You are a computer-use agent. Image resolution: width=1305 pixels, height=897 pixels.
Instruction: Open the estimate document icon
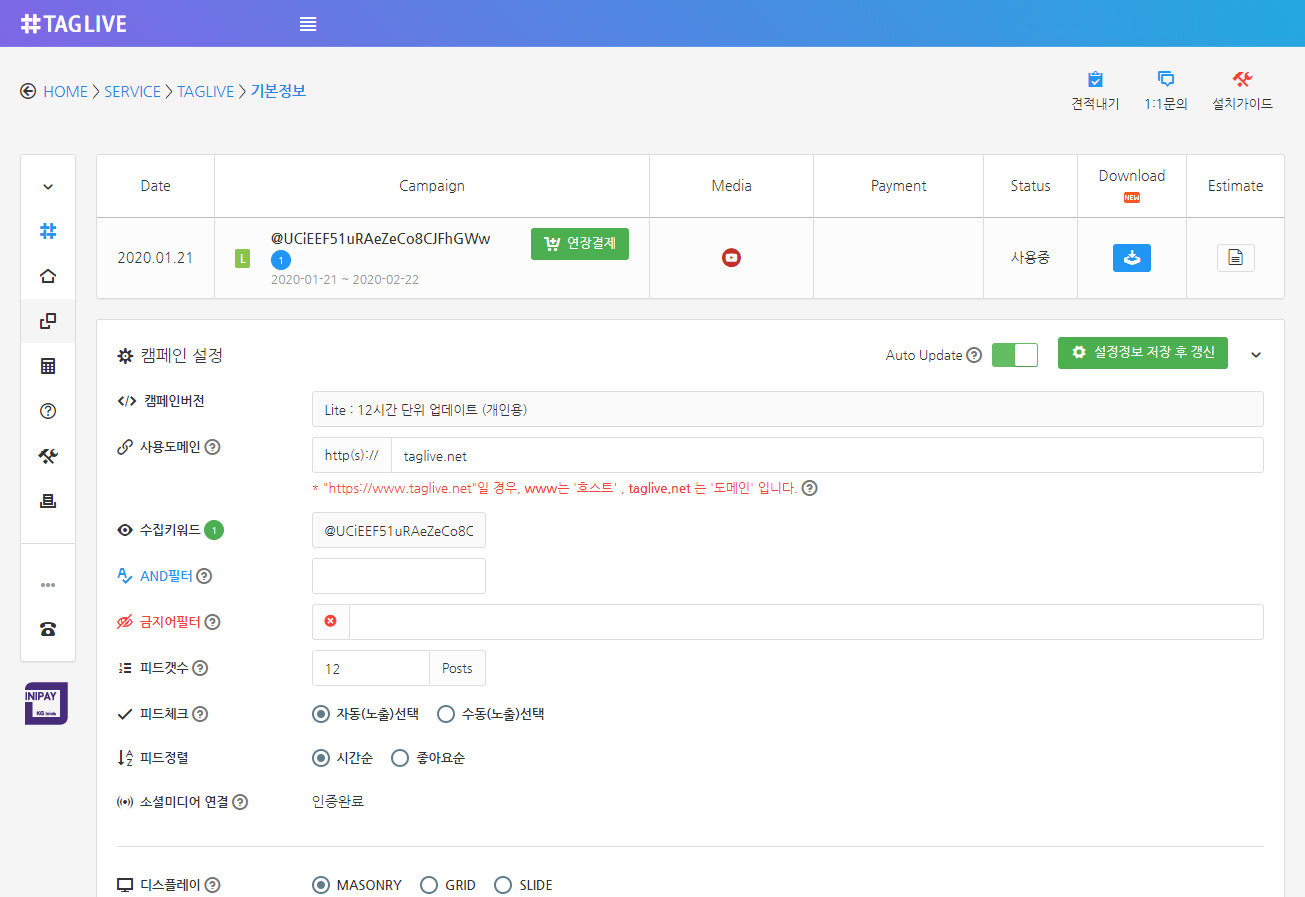click(1235, 258)
